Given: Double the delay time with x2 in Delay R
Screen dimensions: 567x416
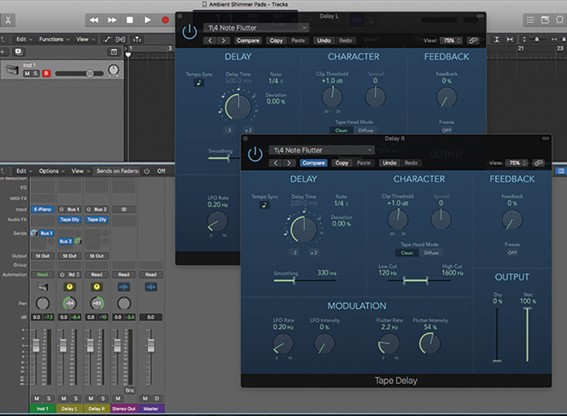Looking at the screenshot, I should pos(314,252).
